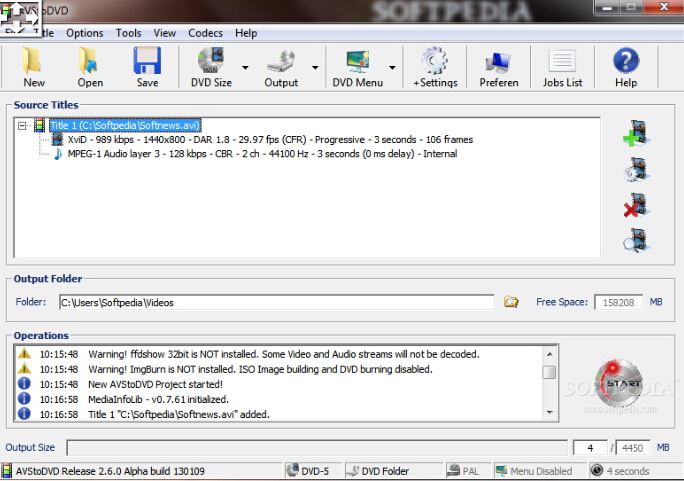Expand the DVD Menu dropdown arrow
The image size is (684, 481).
coord(392,68)
